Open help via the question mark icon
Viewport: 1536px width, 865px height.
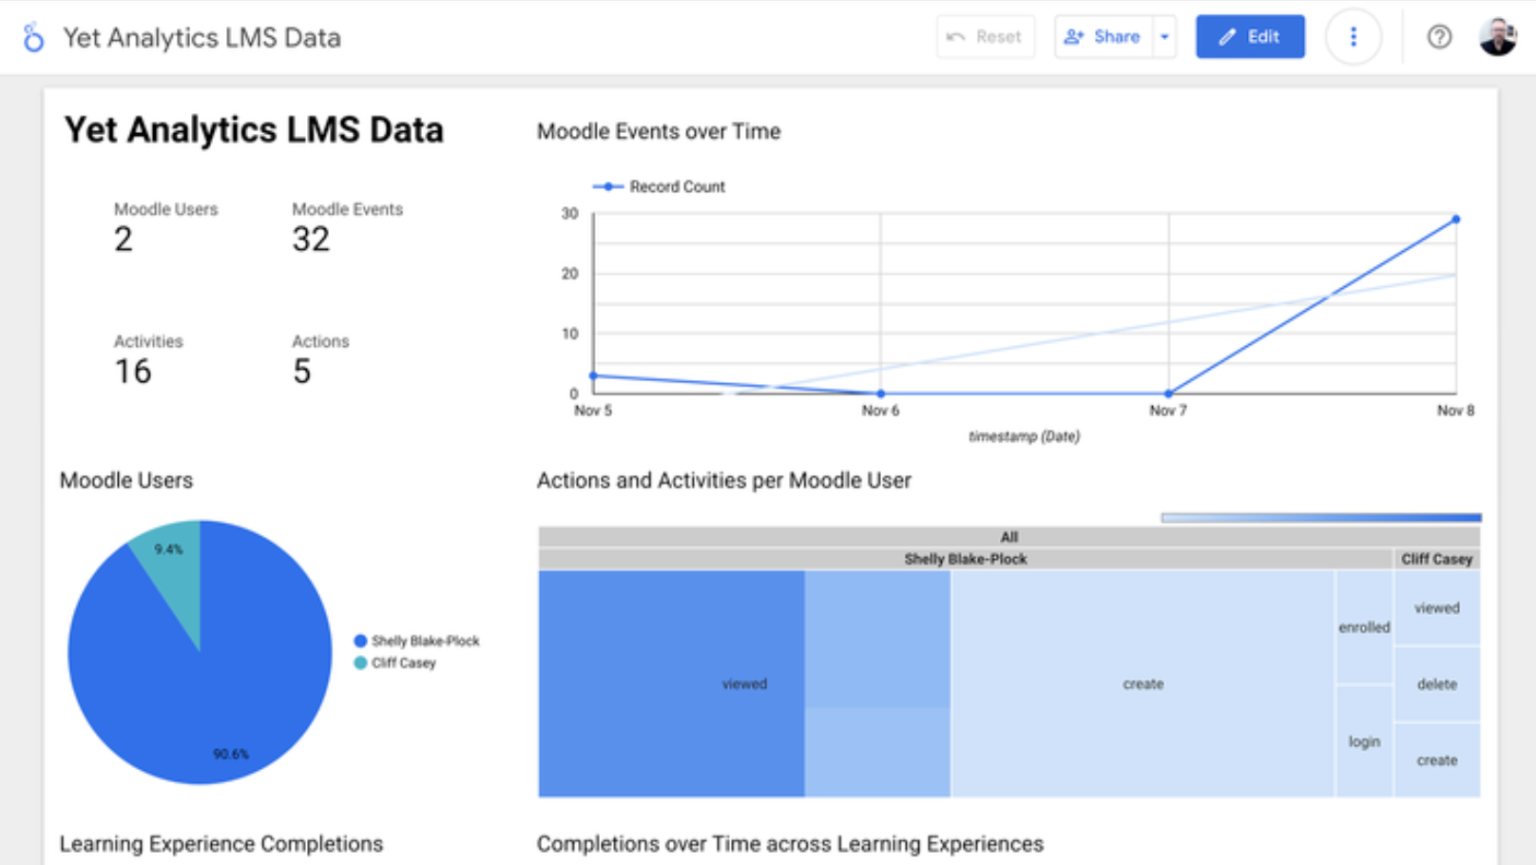(x=1439, y=37)
